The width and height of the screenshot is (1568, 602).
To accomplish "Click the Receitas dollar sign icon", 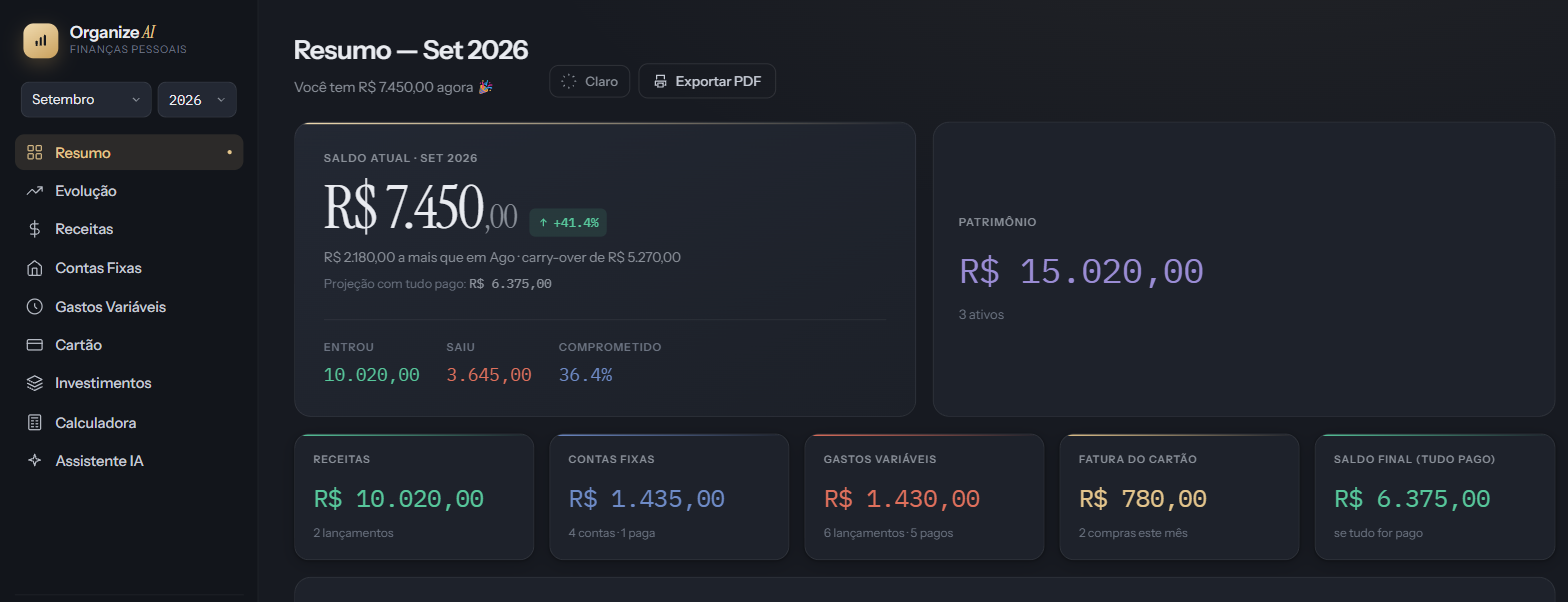I will 35,229.
